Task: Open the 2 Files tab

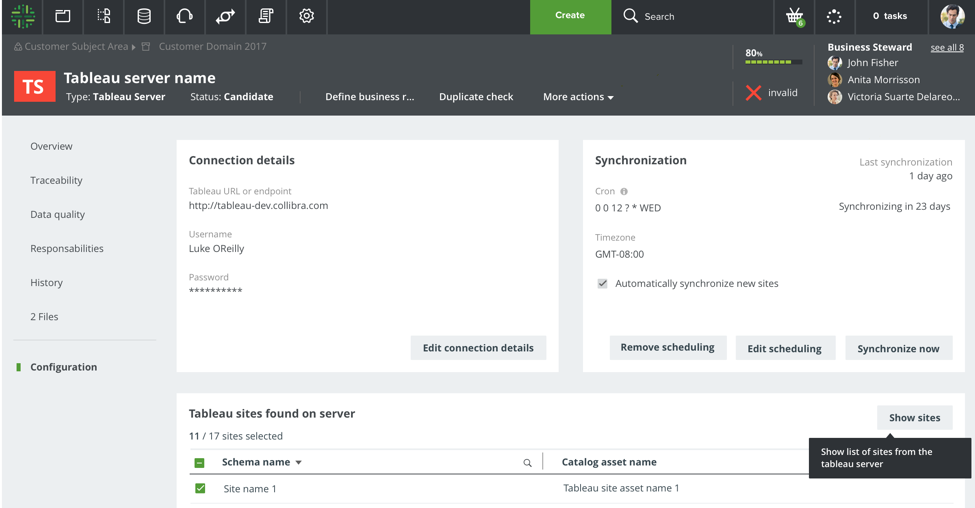Action: pyautogui.click(x=44, y=316)
